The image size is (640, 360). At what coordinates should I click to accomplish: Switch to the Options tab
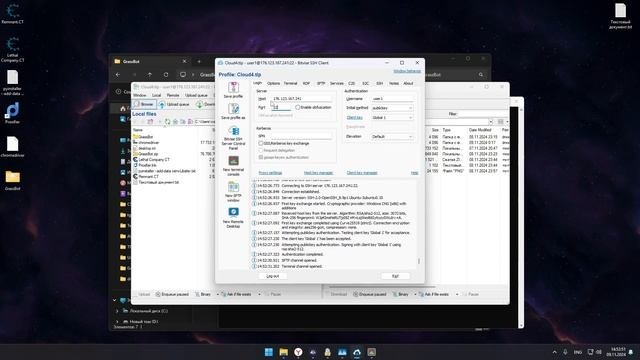pyautogui.click(x=273, y=83)
